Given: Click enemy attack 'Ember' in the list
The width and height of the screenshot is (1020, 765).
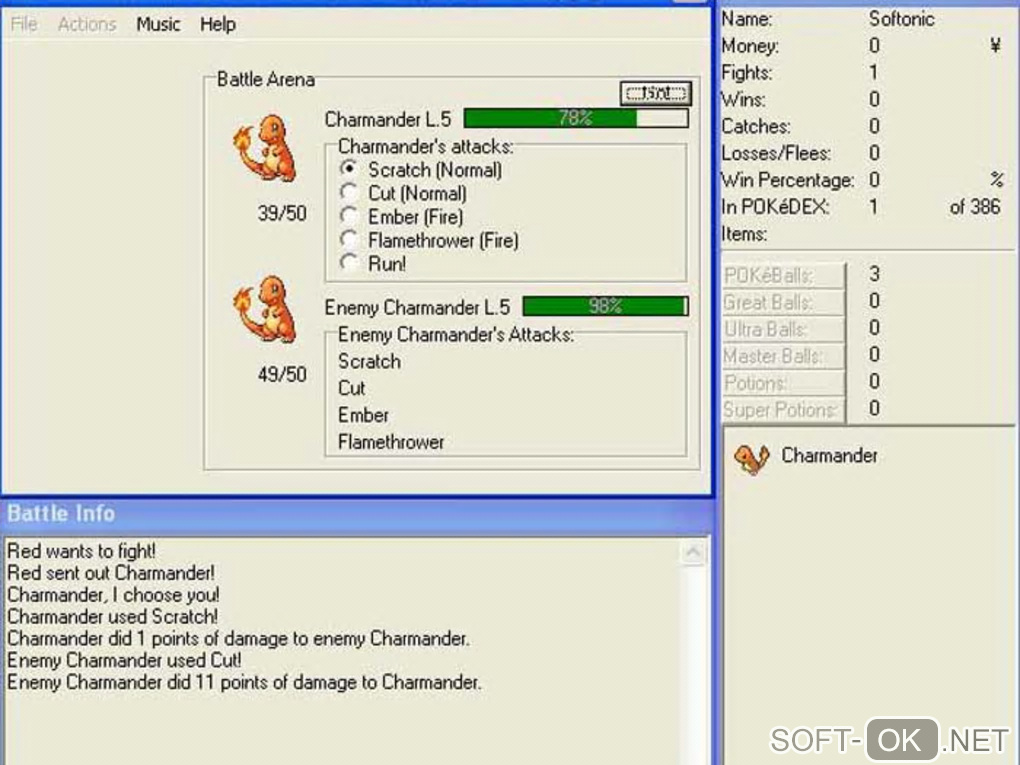Looking at the screenshot, I should [363, 415].
